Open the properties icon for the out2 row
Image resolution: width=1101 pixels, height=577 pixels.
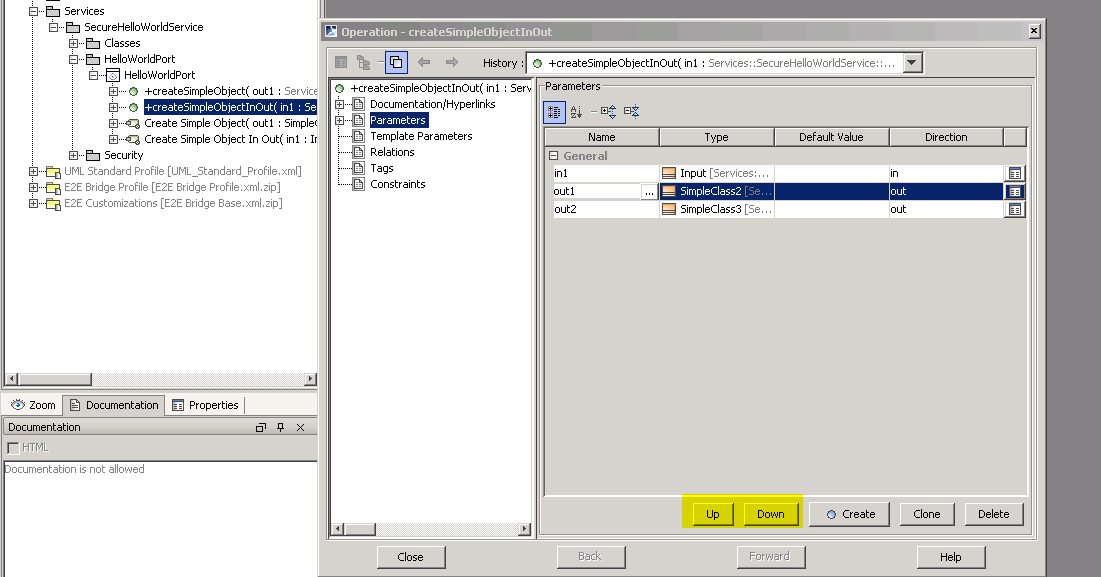[x=1015, y=210]
